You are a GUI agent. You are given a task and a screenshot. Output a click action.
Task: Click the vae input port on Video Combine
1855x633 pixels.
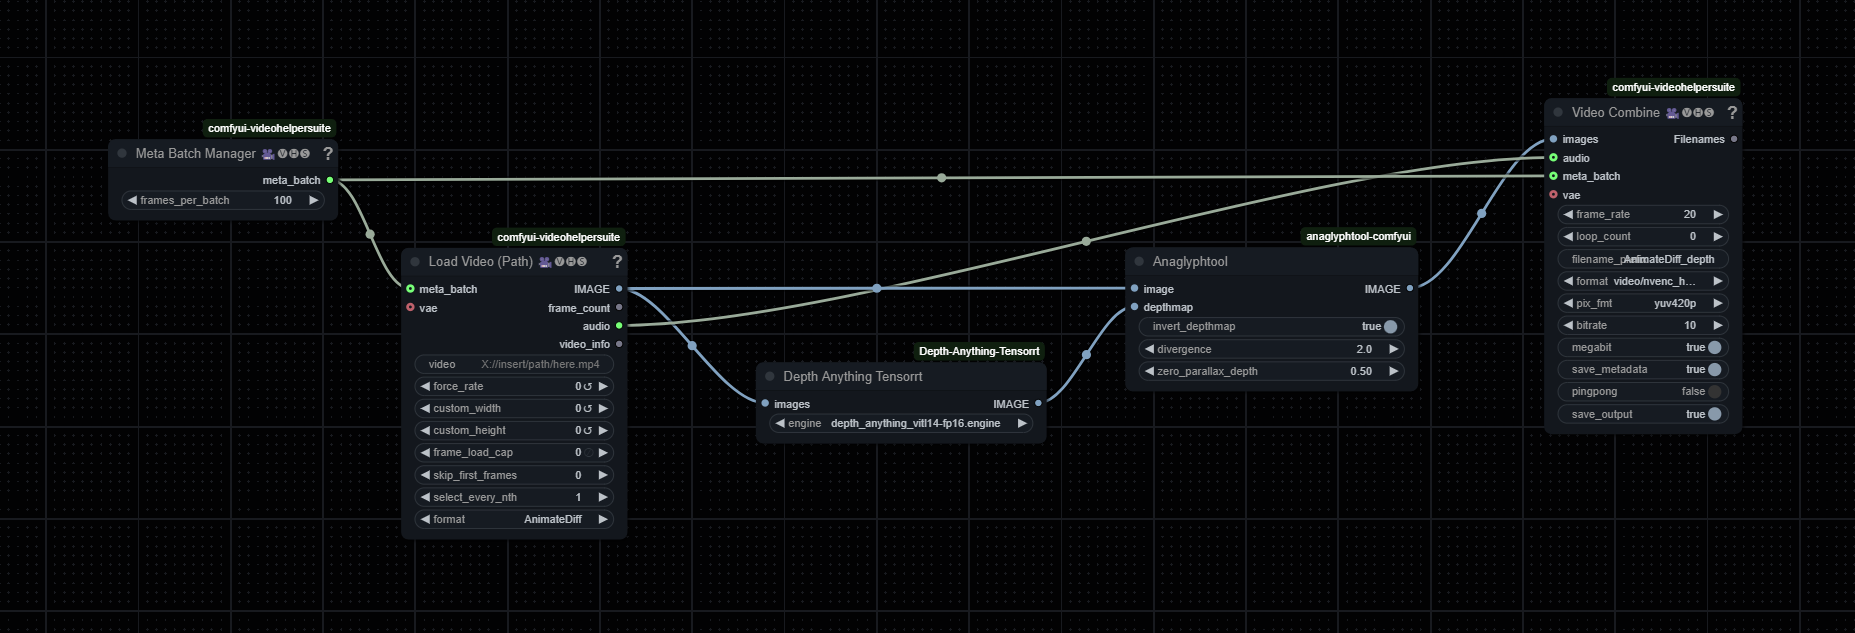pyautogui.click(x=1553, y=195)
